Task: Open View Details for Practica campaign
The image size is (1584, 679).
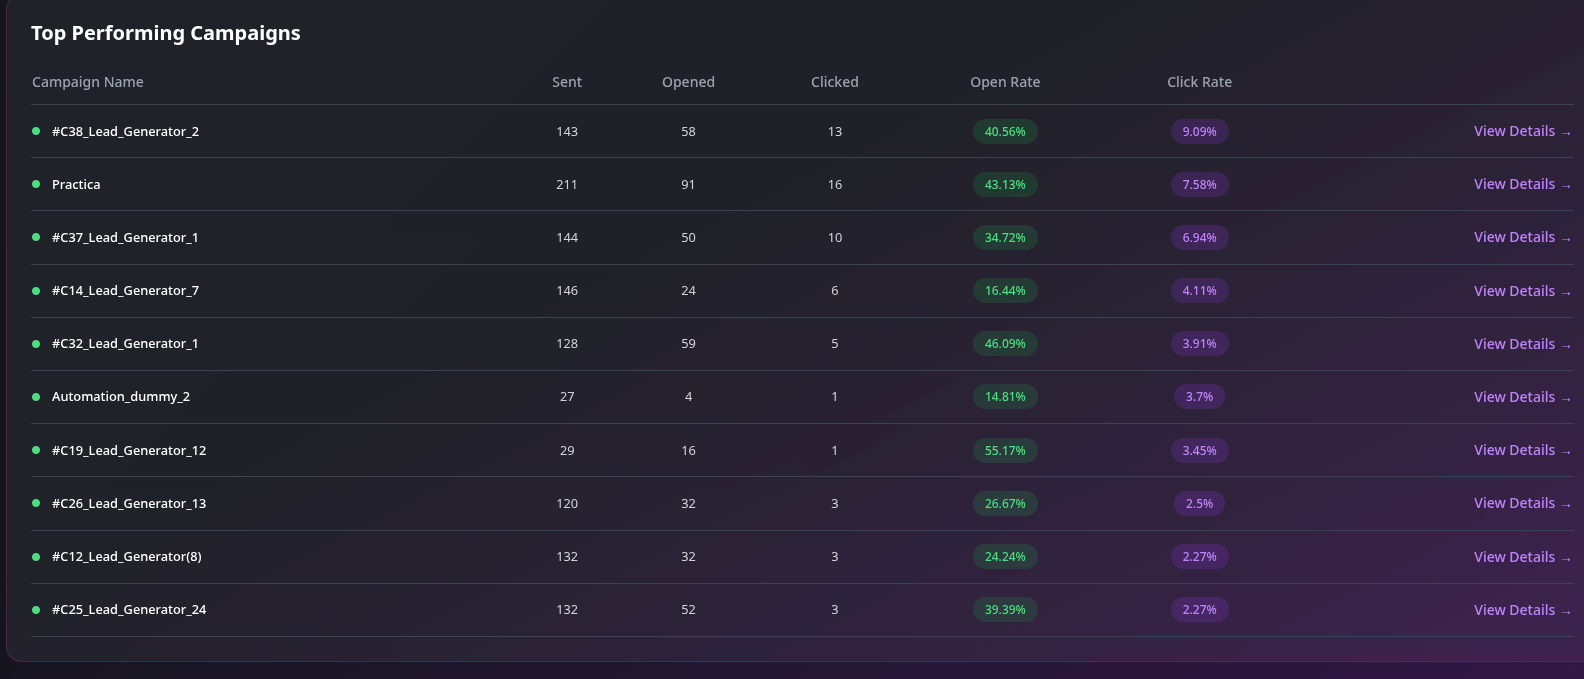Action: [x=1521, y=184]
